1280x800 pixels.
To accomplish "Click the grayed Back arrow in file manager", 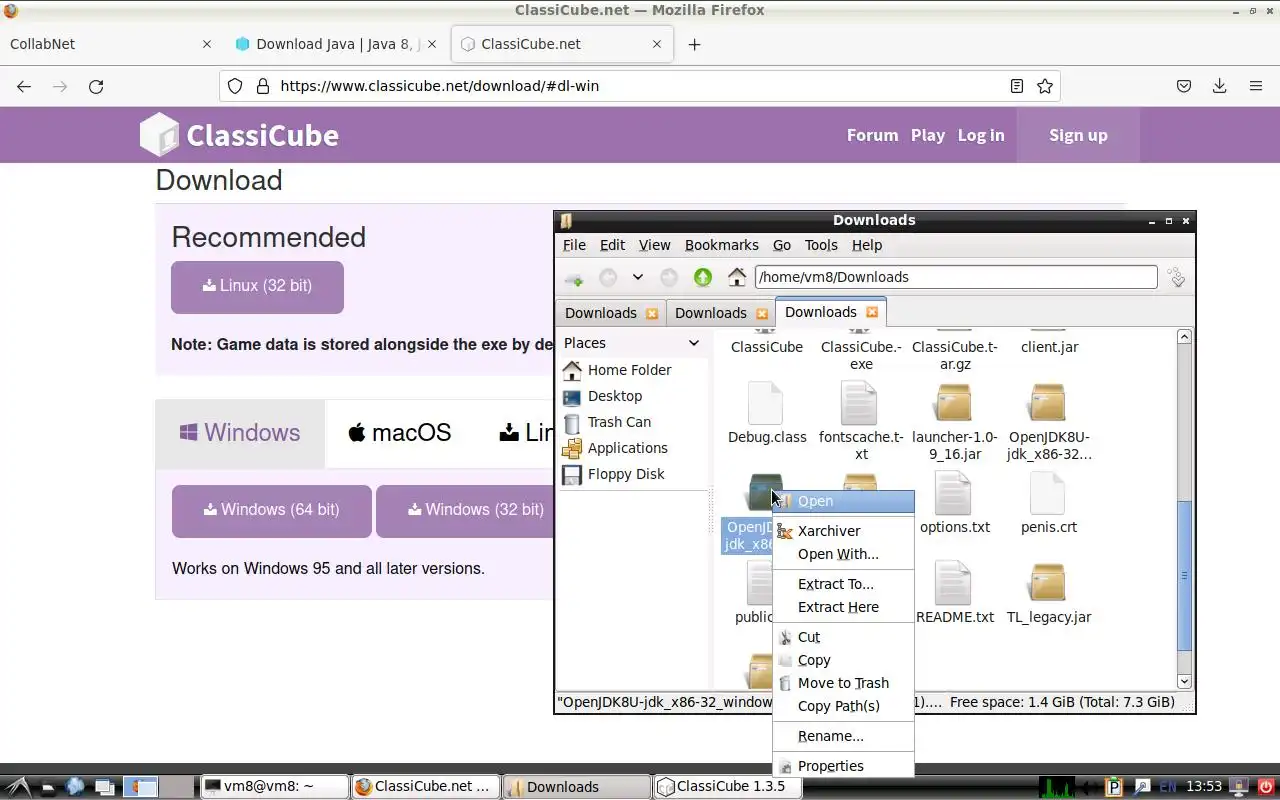I will [608, 277].
